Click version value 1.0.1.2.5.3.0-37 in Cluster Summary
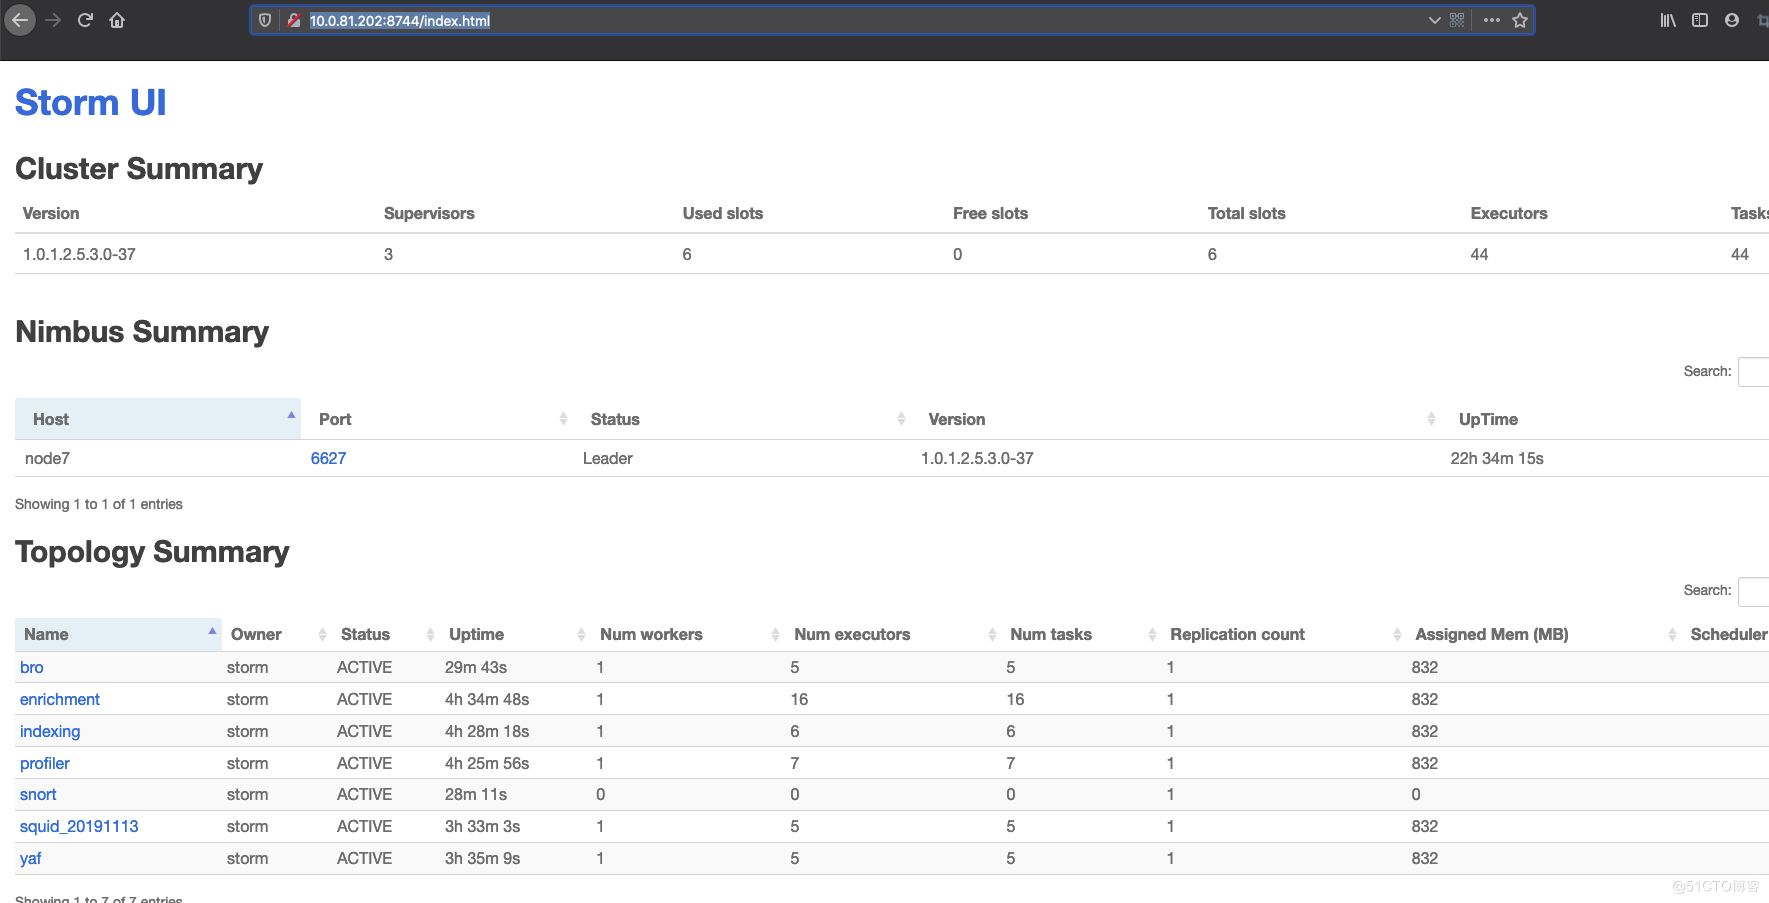 pyautogui.click(x=79, y=254)
